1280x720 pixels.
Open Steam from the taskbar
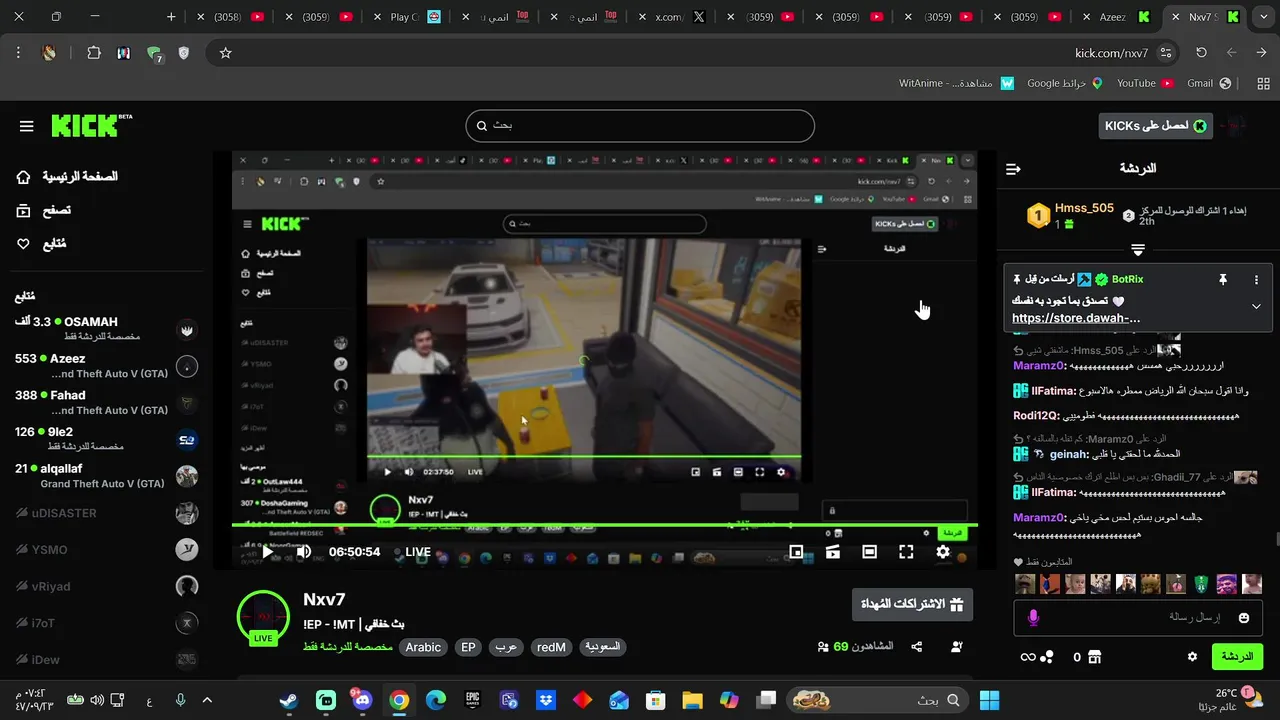288,700
